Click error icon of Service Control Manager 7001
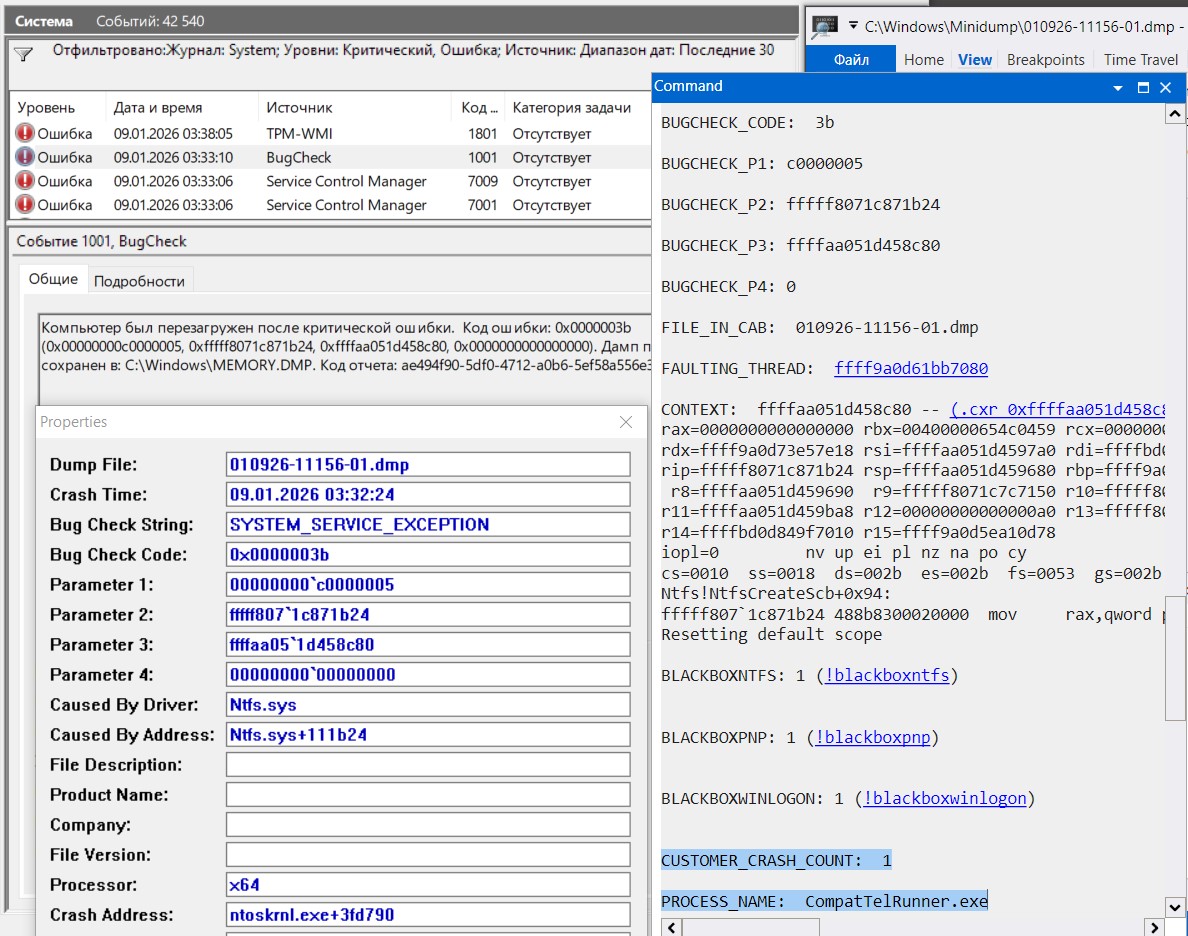This screenshot has width=1188, height=936. [25, 205]
